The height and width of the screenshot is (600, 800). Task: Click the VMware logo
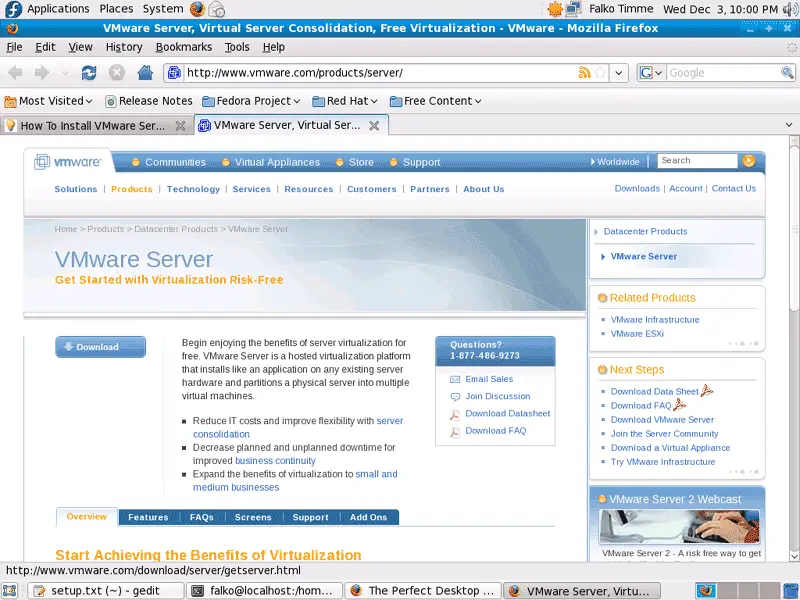[67, 162]
